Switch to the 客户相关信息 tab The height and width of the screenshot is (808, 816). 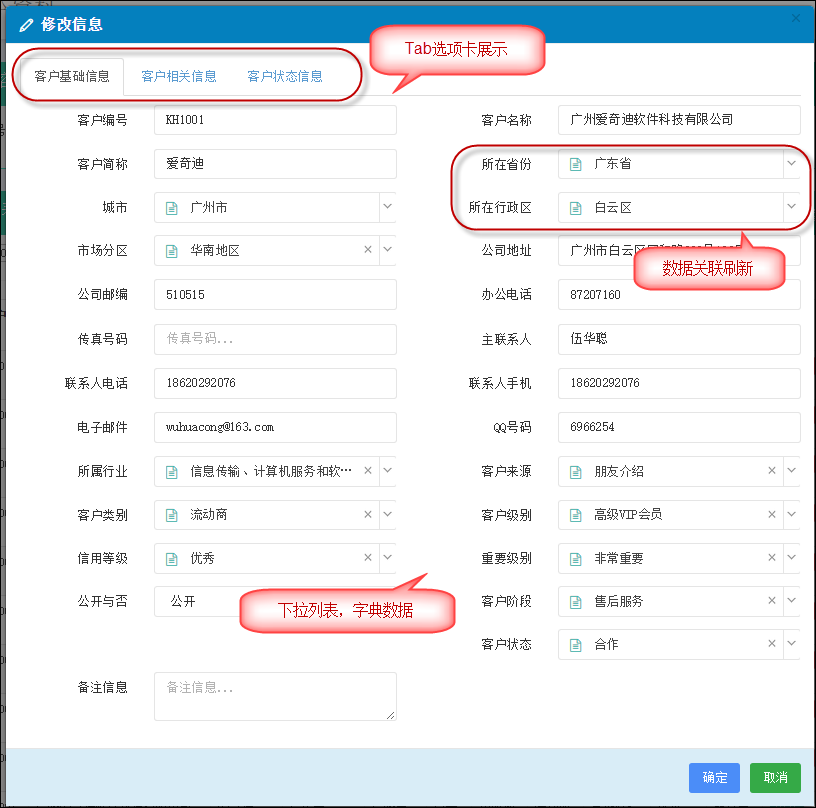(178, 76)
